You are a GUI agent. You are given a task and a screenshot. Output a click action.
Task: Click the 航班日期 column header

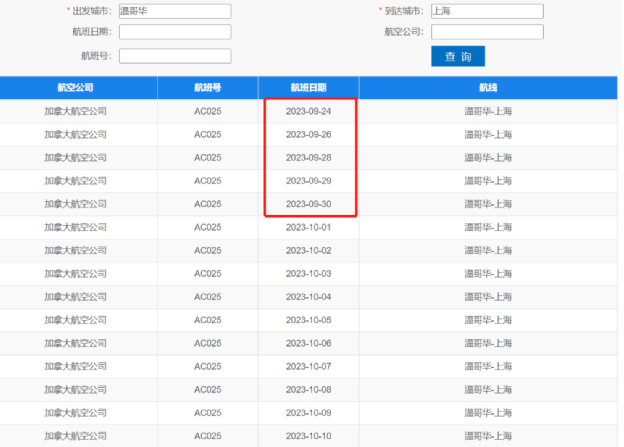[308, 88]
